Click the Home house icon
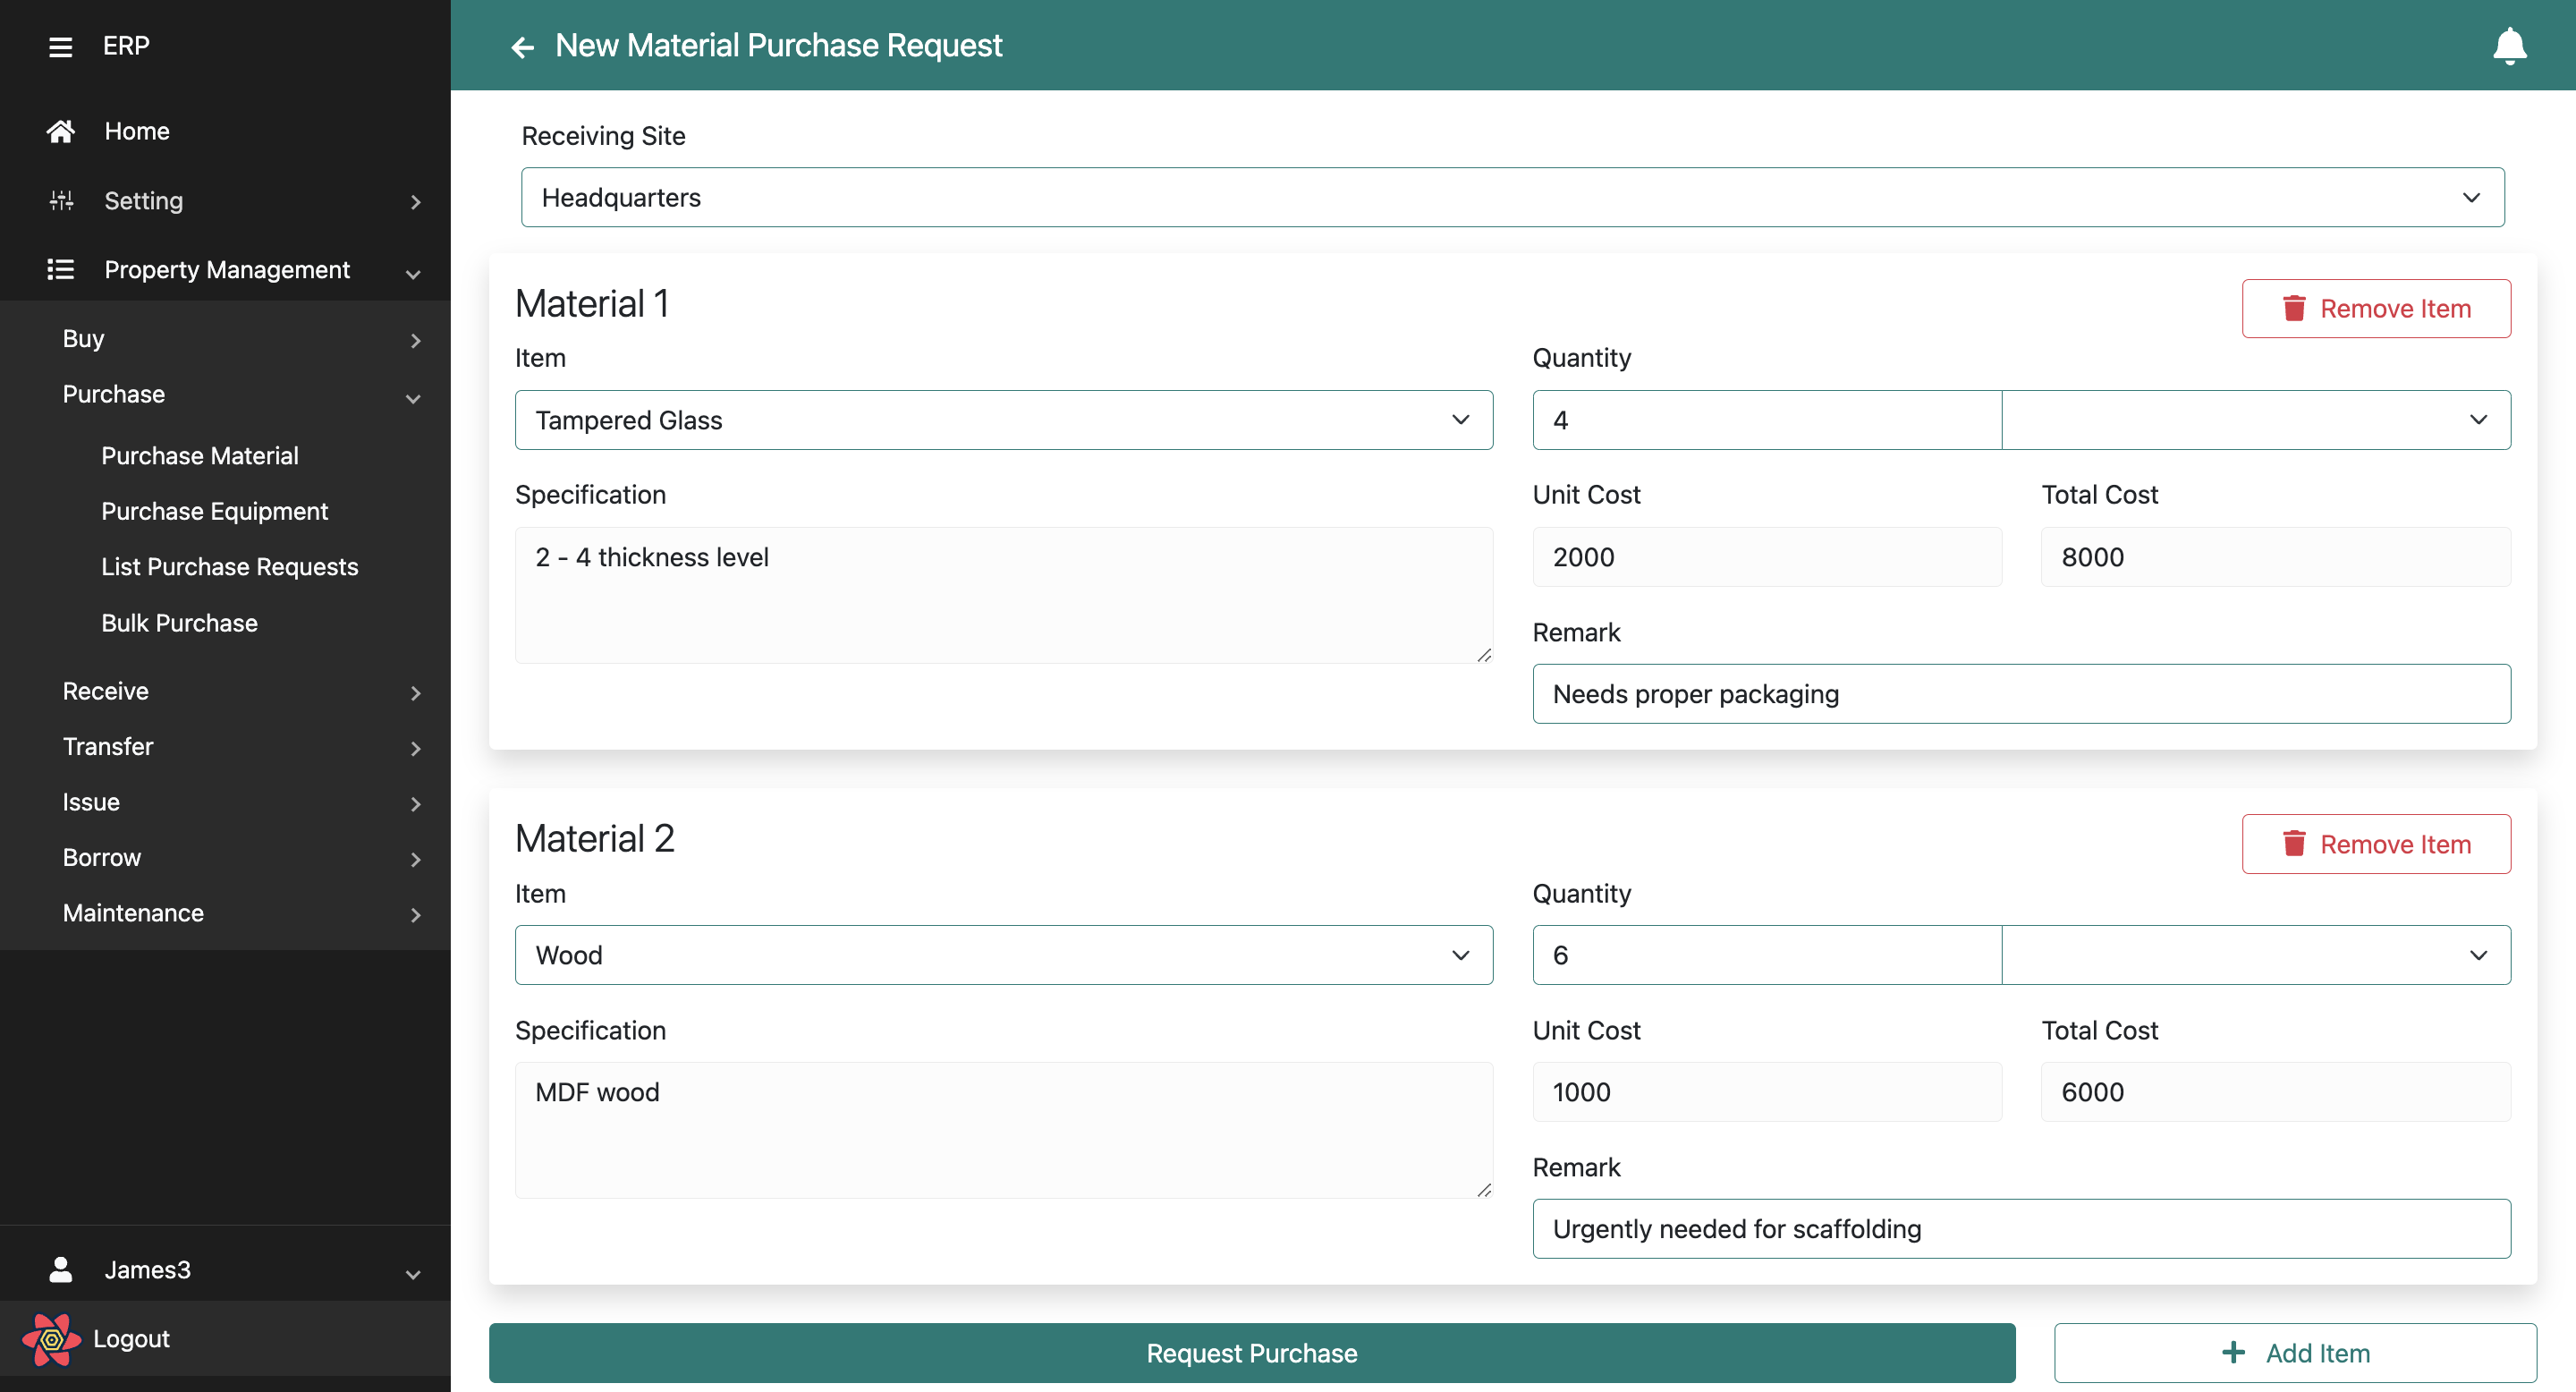This screenshot has width=2576, height=1392. 60,131
